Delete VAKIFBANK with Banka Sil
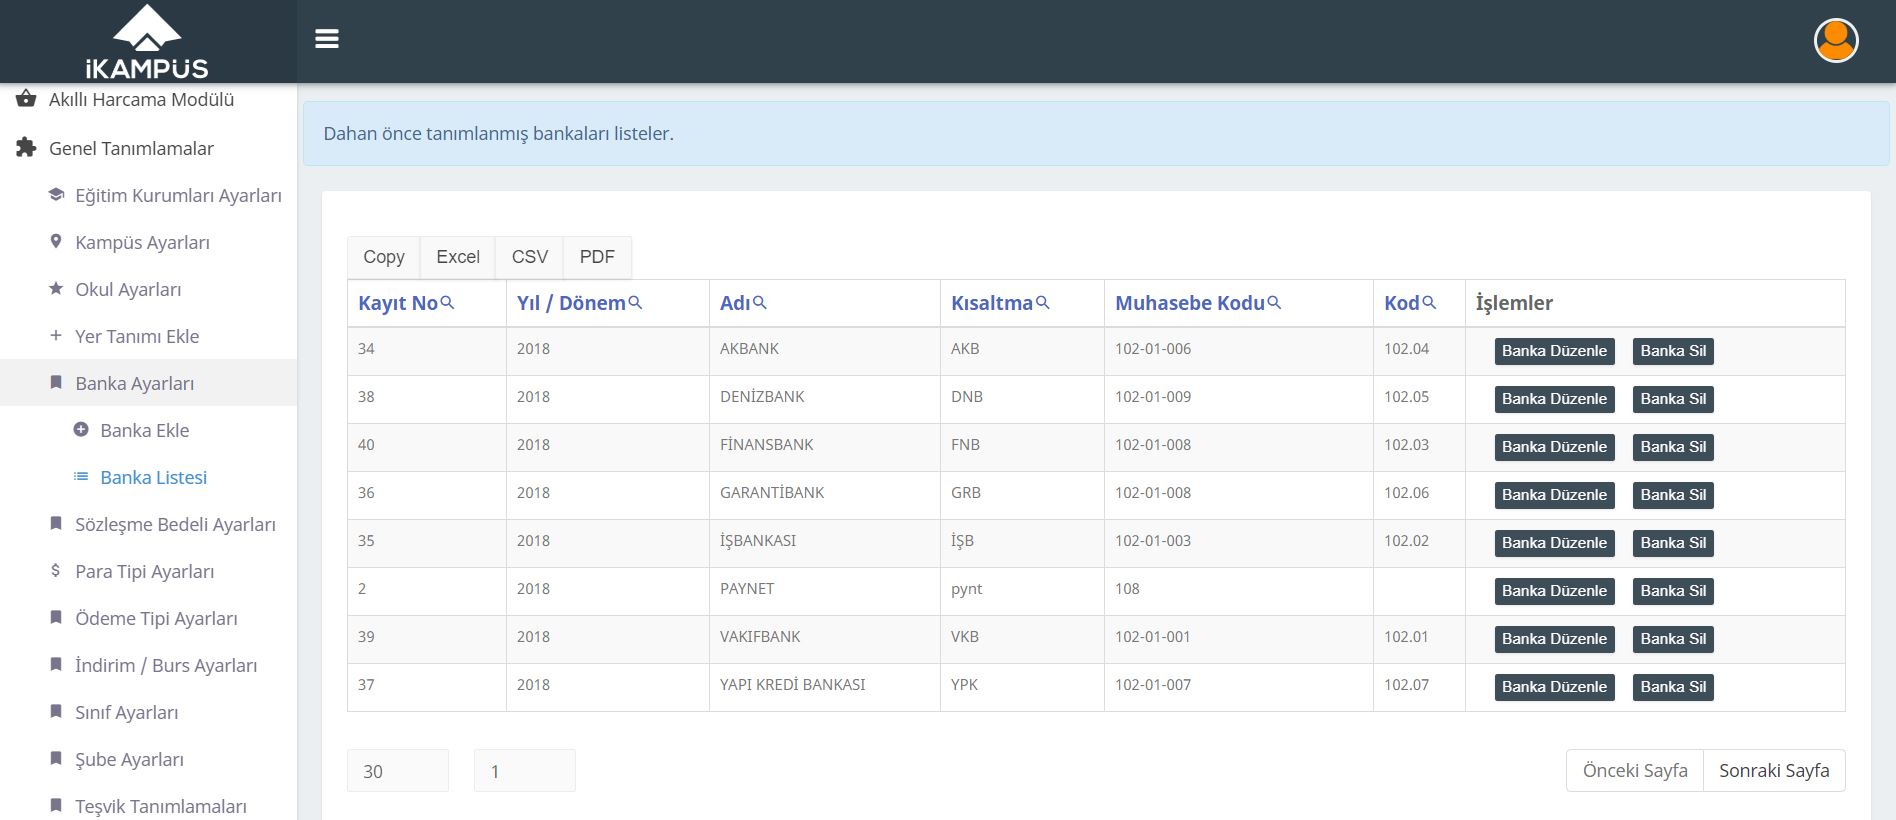 click(1673, 639)
